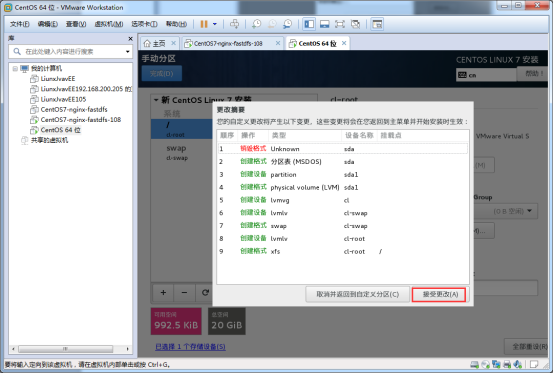Open the 编辑 menu
Screen dimensions: 553x373
click(48, 24)
